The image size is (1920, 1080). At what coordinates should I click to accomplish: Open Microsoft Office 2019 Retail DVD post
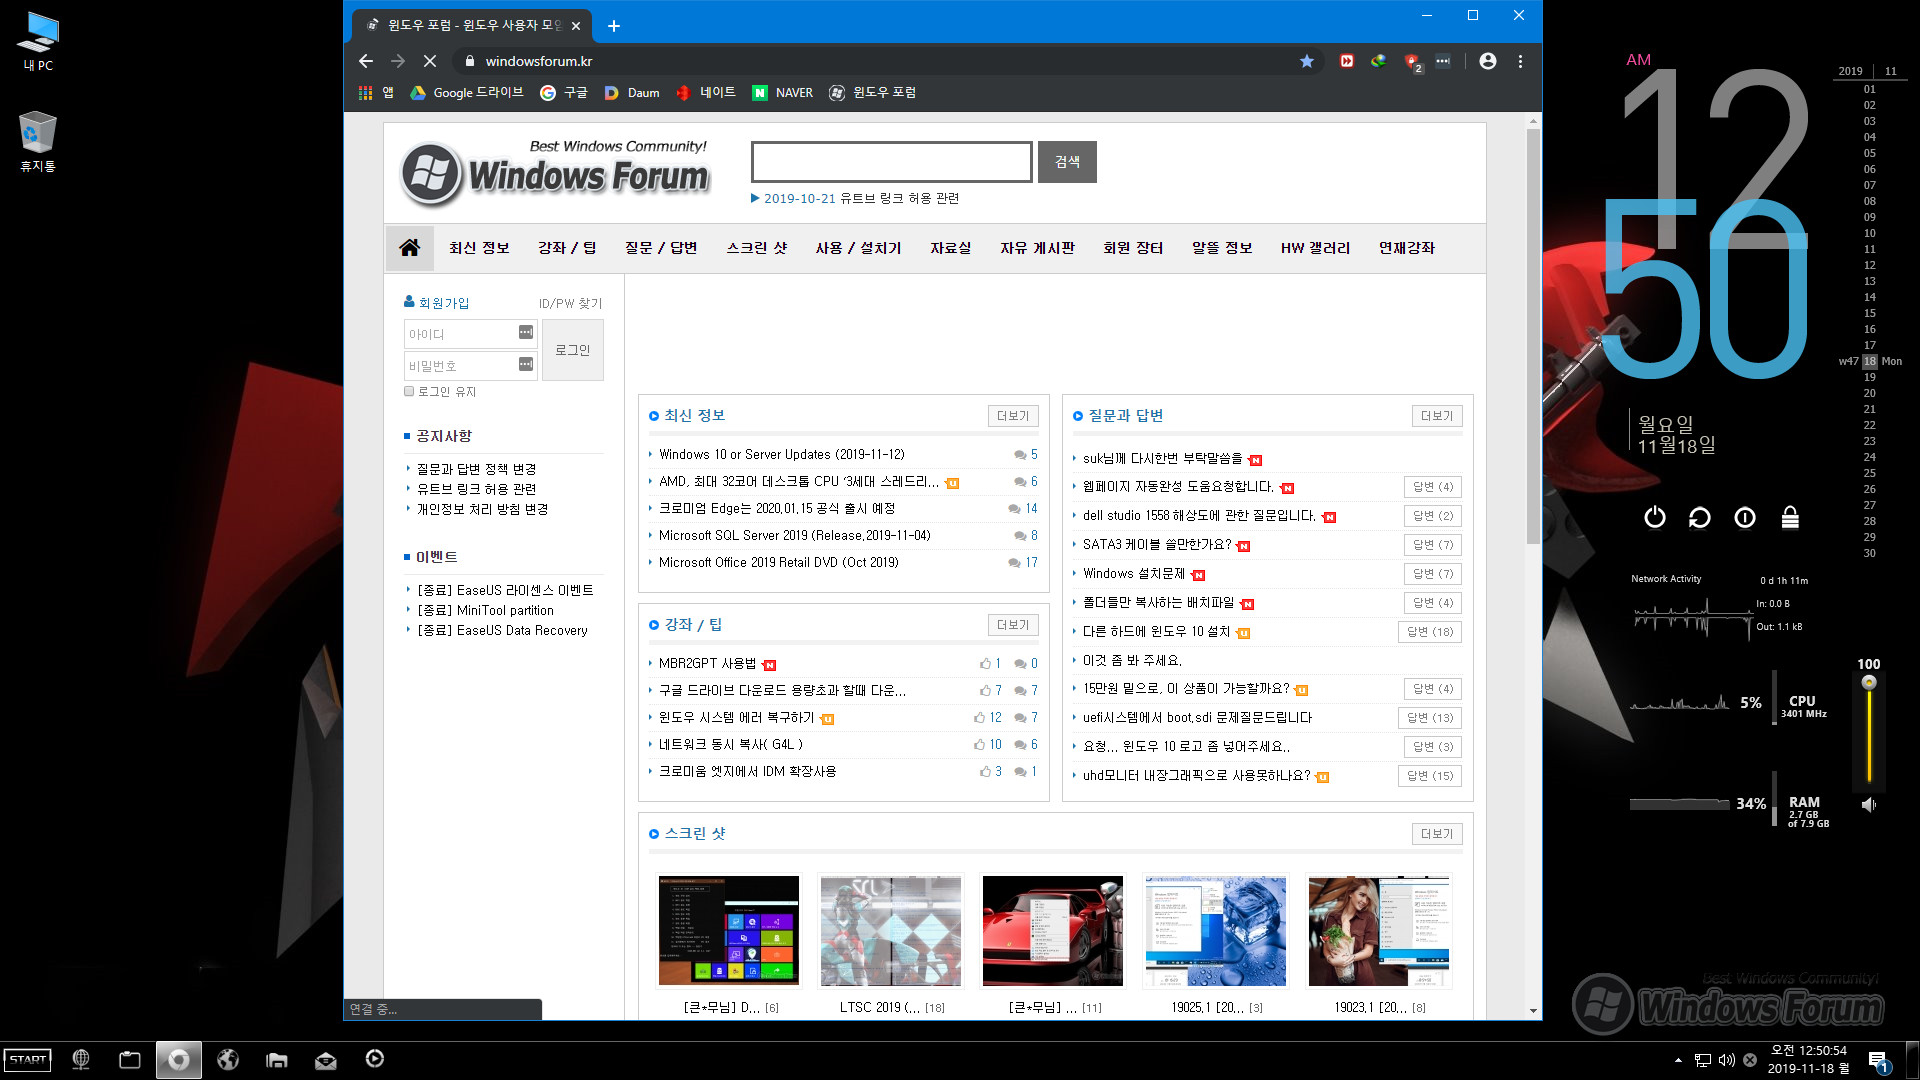point(779,563)
